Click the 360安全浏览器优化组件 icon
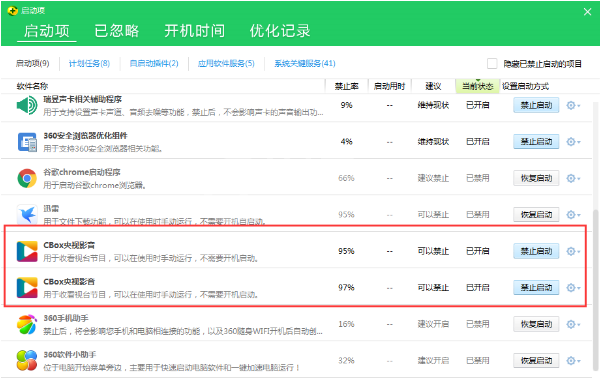 (x=27, y=142)
